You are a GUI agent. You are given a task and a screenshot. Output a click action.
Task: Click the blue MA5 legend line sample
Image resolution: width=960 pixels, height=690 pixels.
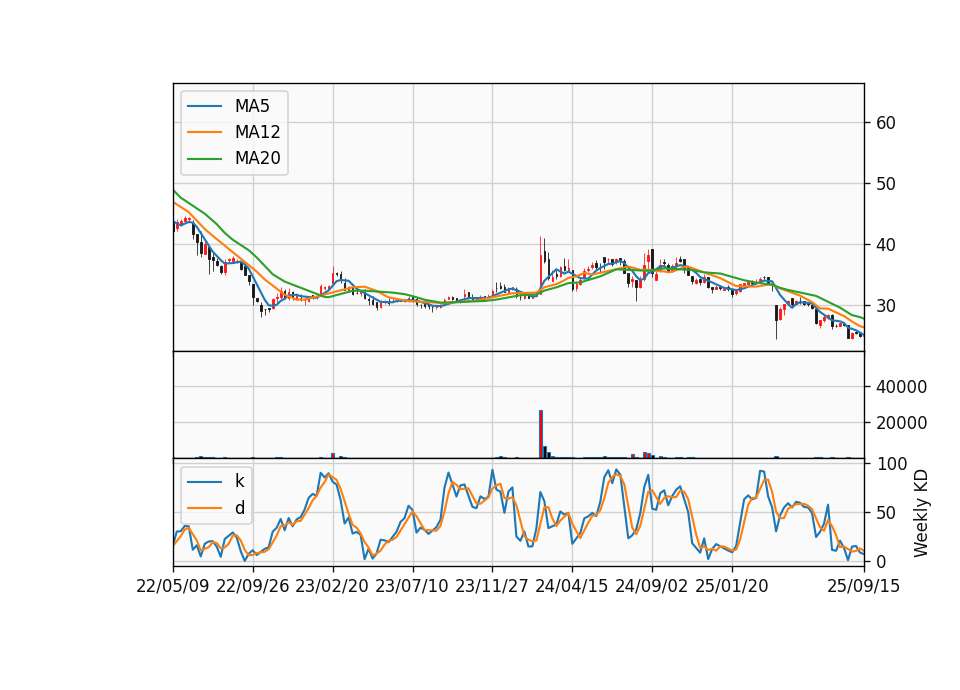[x=204, y=106]
